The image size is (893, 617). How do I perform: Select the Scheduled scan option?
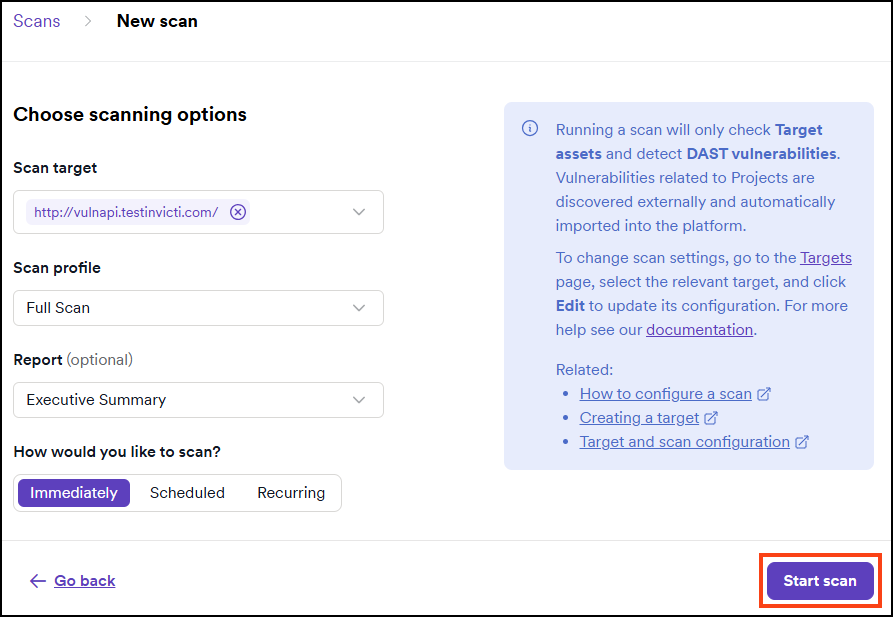[187, 492]
